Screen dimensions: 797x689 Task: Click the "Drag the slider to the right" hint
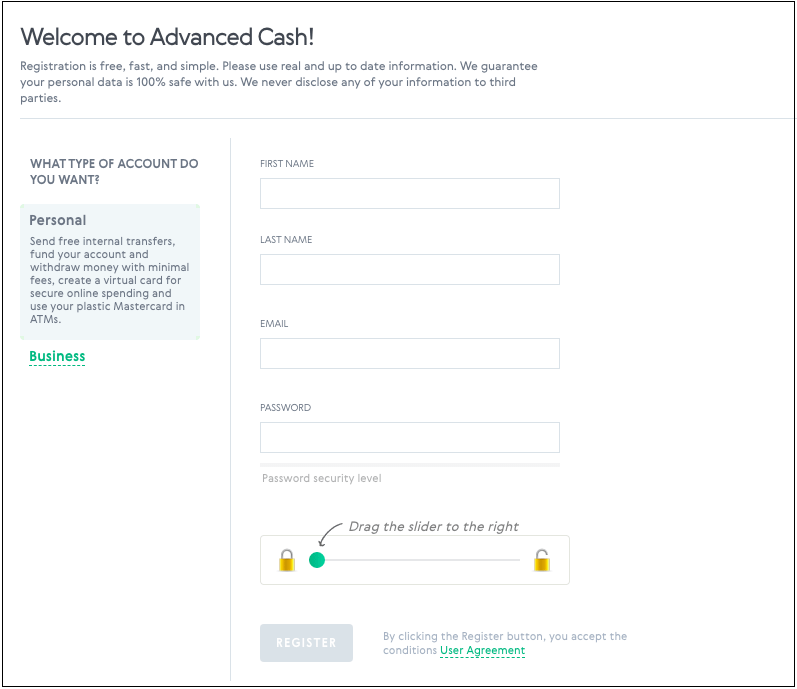(x=433, y=526)
